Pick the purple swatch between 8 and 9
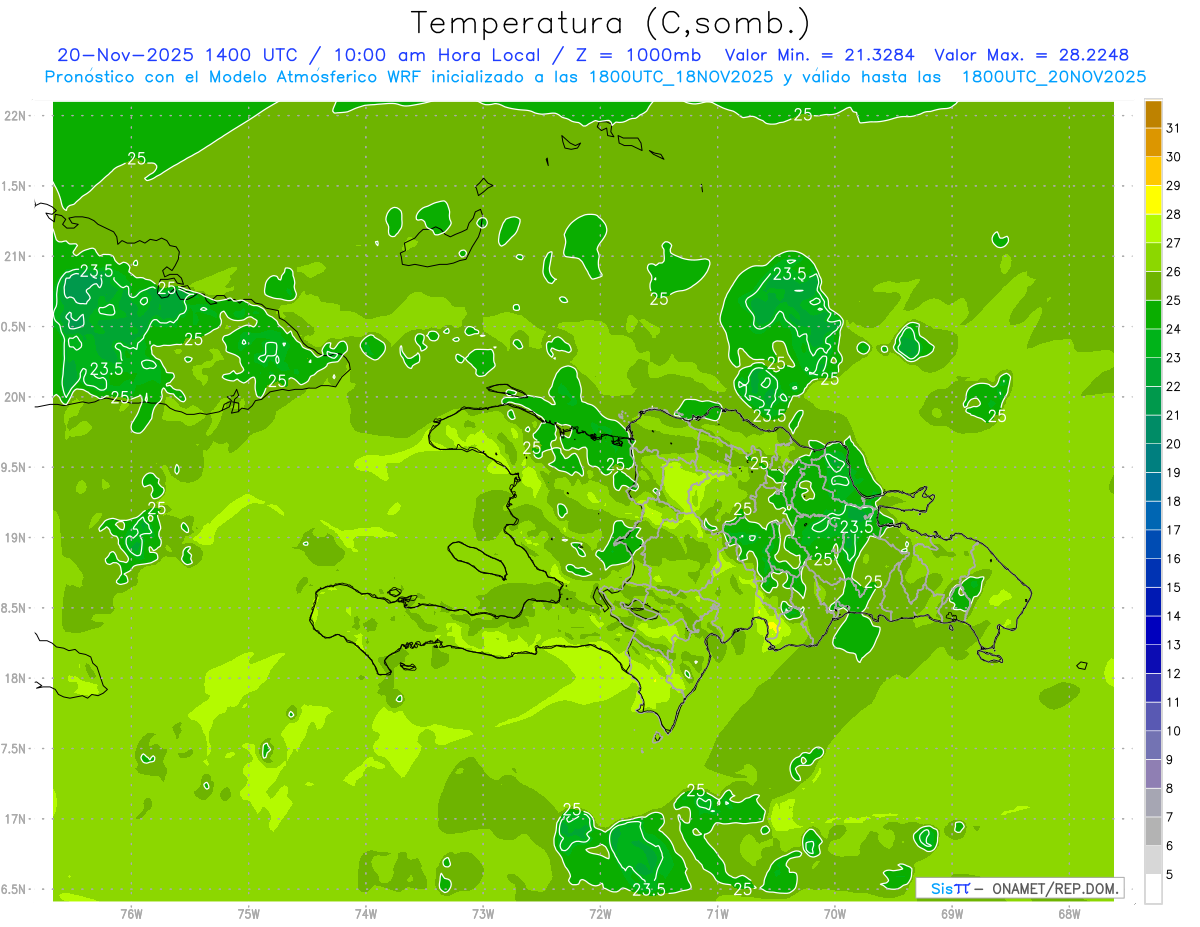 tap(1153, 774)
